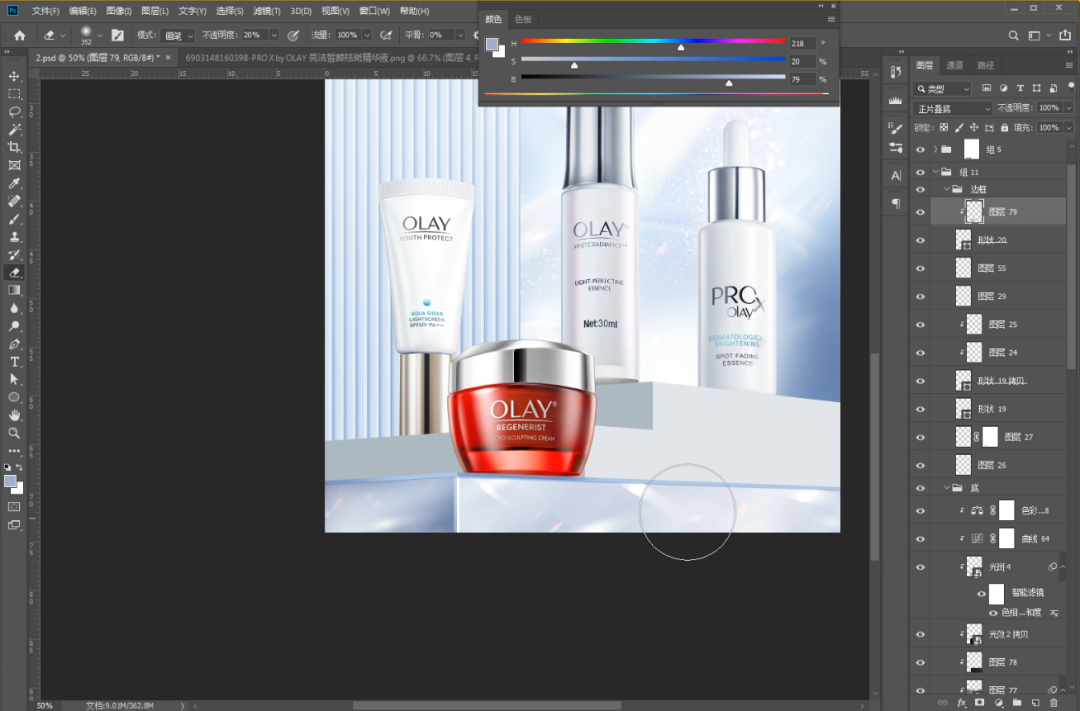Screen dimensions: 1080x711
Task: Open the 滤镜(T) menu
Action: pyautogui.click(x=267, y=11)
